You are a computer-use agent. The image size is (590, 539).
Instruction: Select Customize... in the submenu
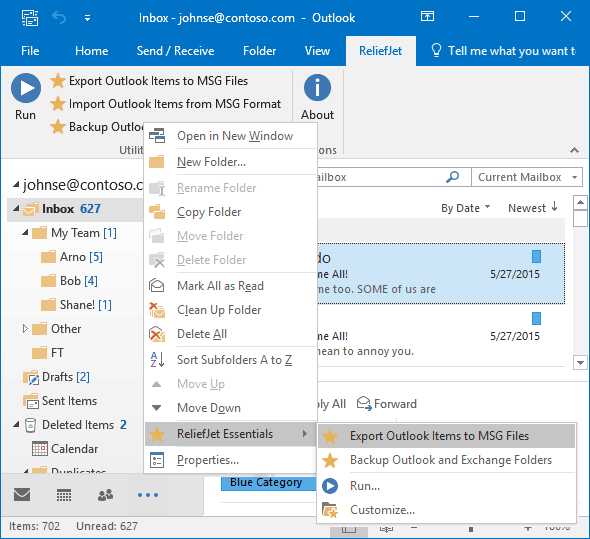pos(446,510)
